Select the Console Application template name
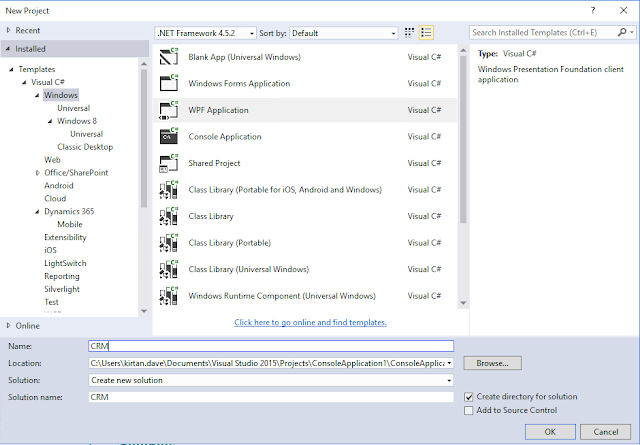The height and width of the screenshot is (445, 640). pos(224,136)
